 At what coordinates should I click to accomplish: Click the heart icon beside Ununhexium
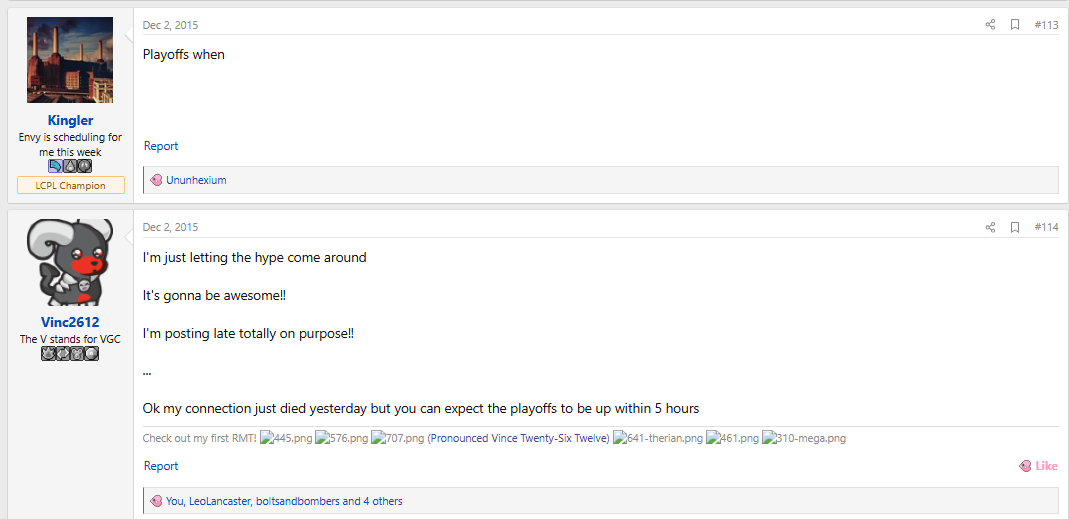156,180
